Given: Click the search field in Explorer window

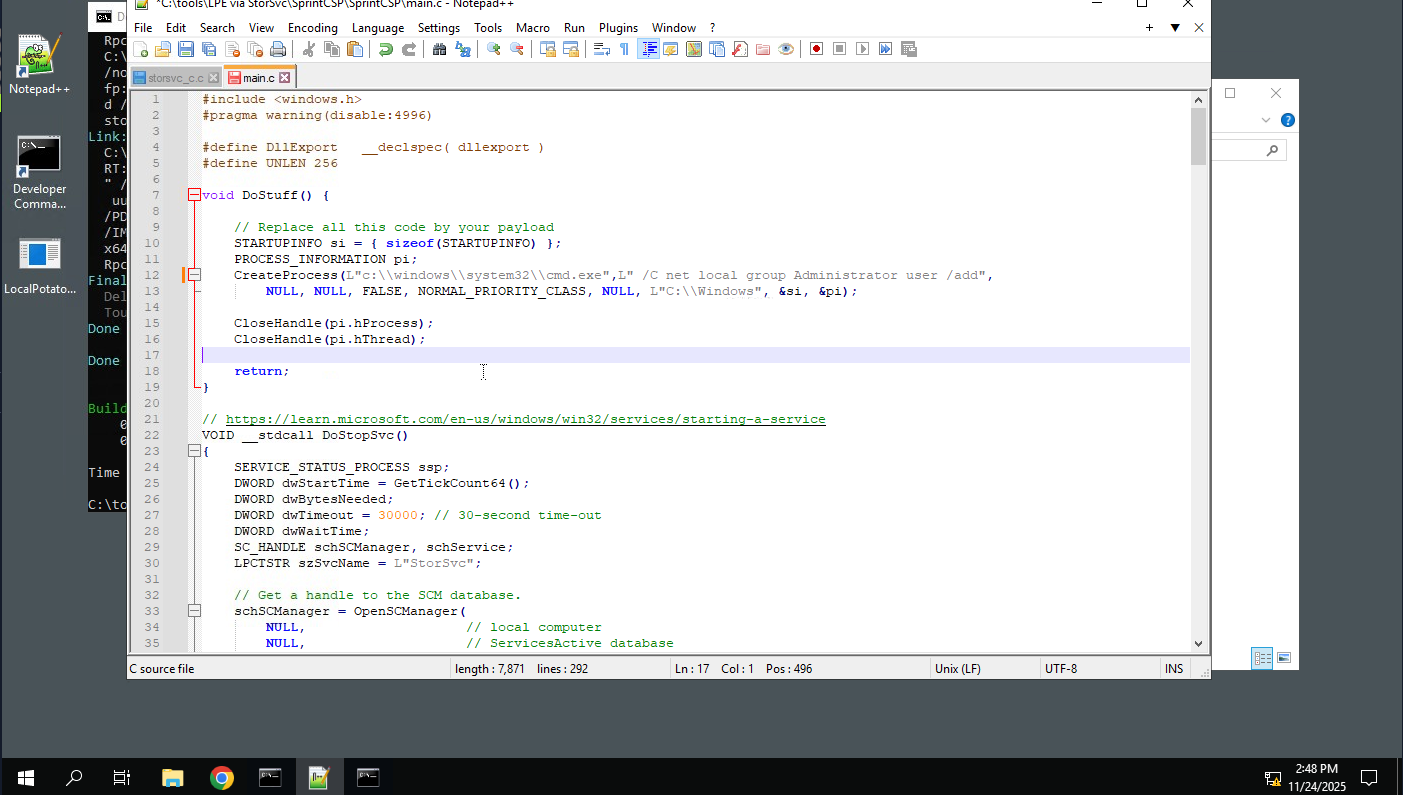Looking at the screenshot, I should tap(1248, 150).
